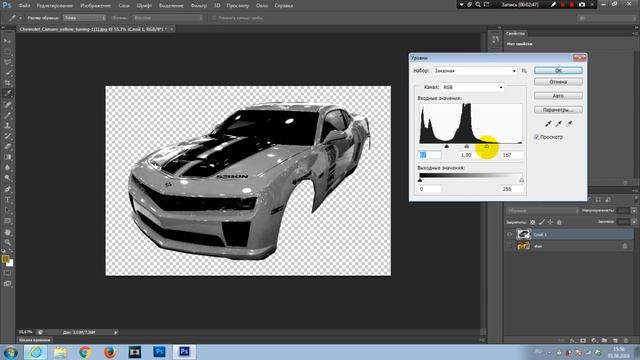This screenshot has width=640, height=360.
Task: Create new adjustment layer icon
Action: click(x=594, y=340)
